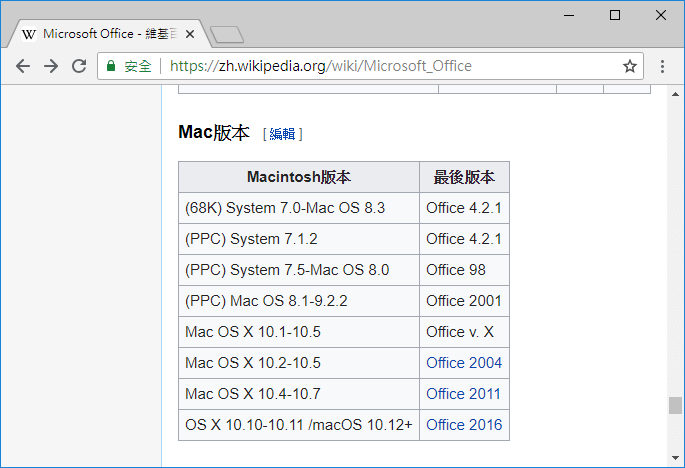Image resolution: width=685 pixels, height=468 pixels.
Task: Open the Office 2016 link
Action: (464, 425)
